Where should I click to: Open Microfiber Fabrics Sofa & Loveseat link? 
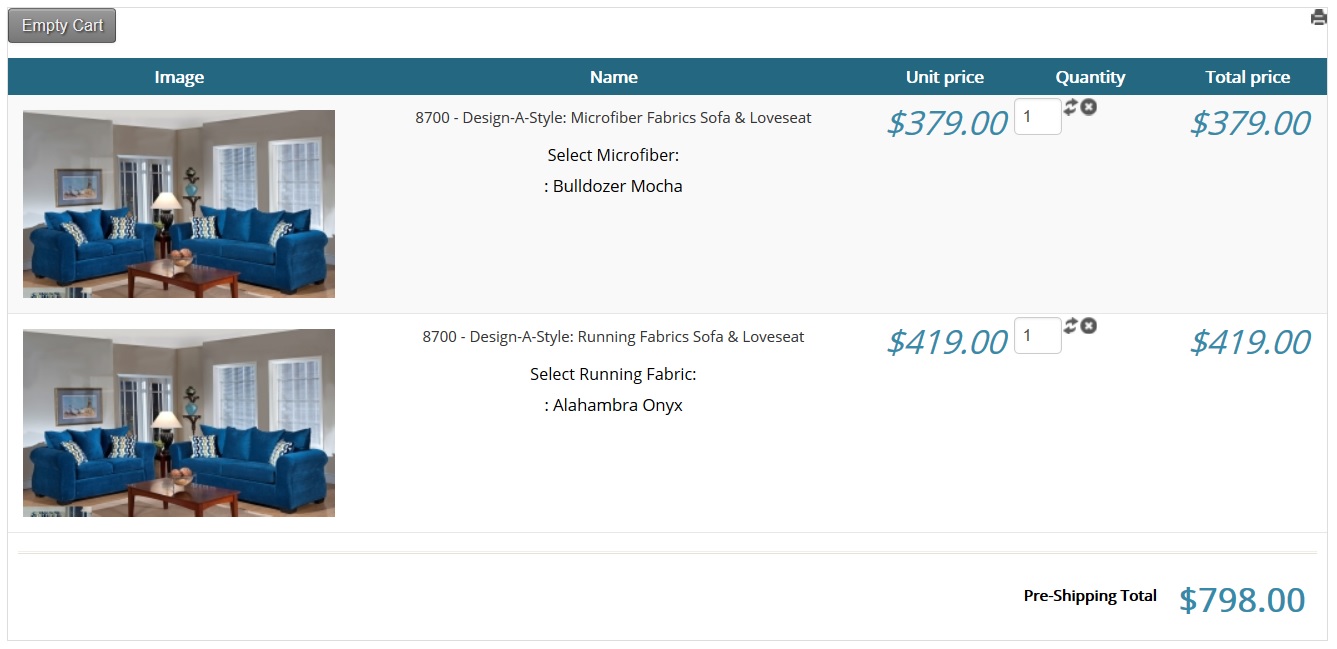click(613, 118)
